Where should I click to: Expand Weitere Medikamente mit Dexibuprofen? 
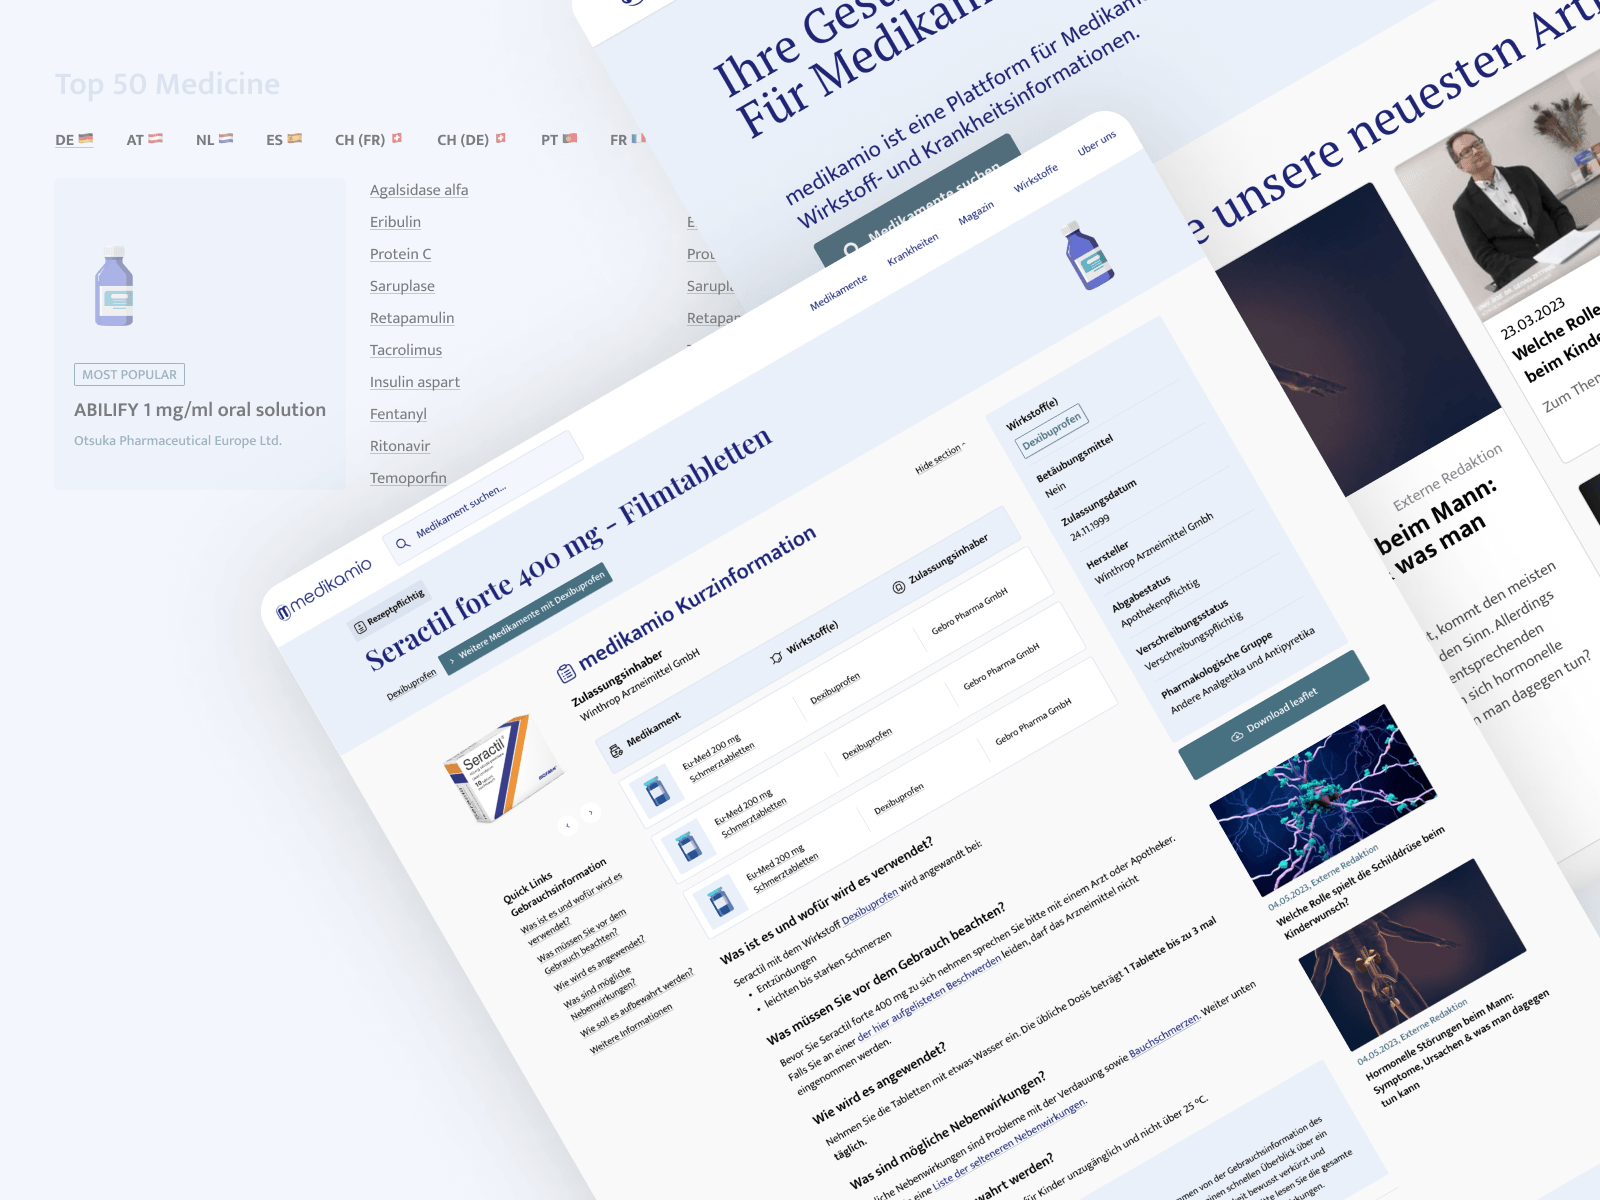coord(526,620)
